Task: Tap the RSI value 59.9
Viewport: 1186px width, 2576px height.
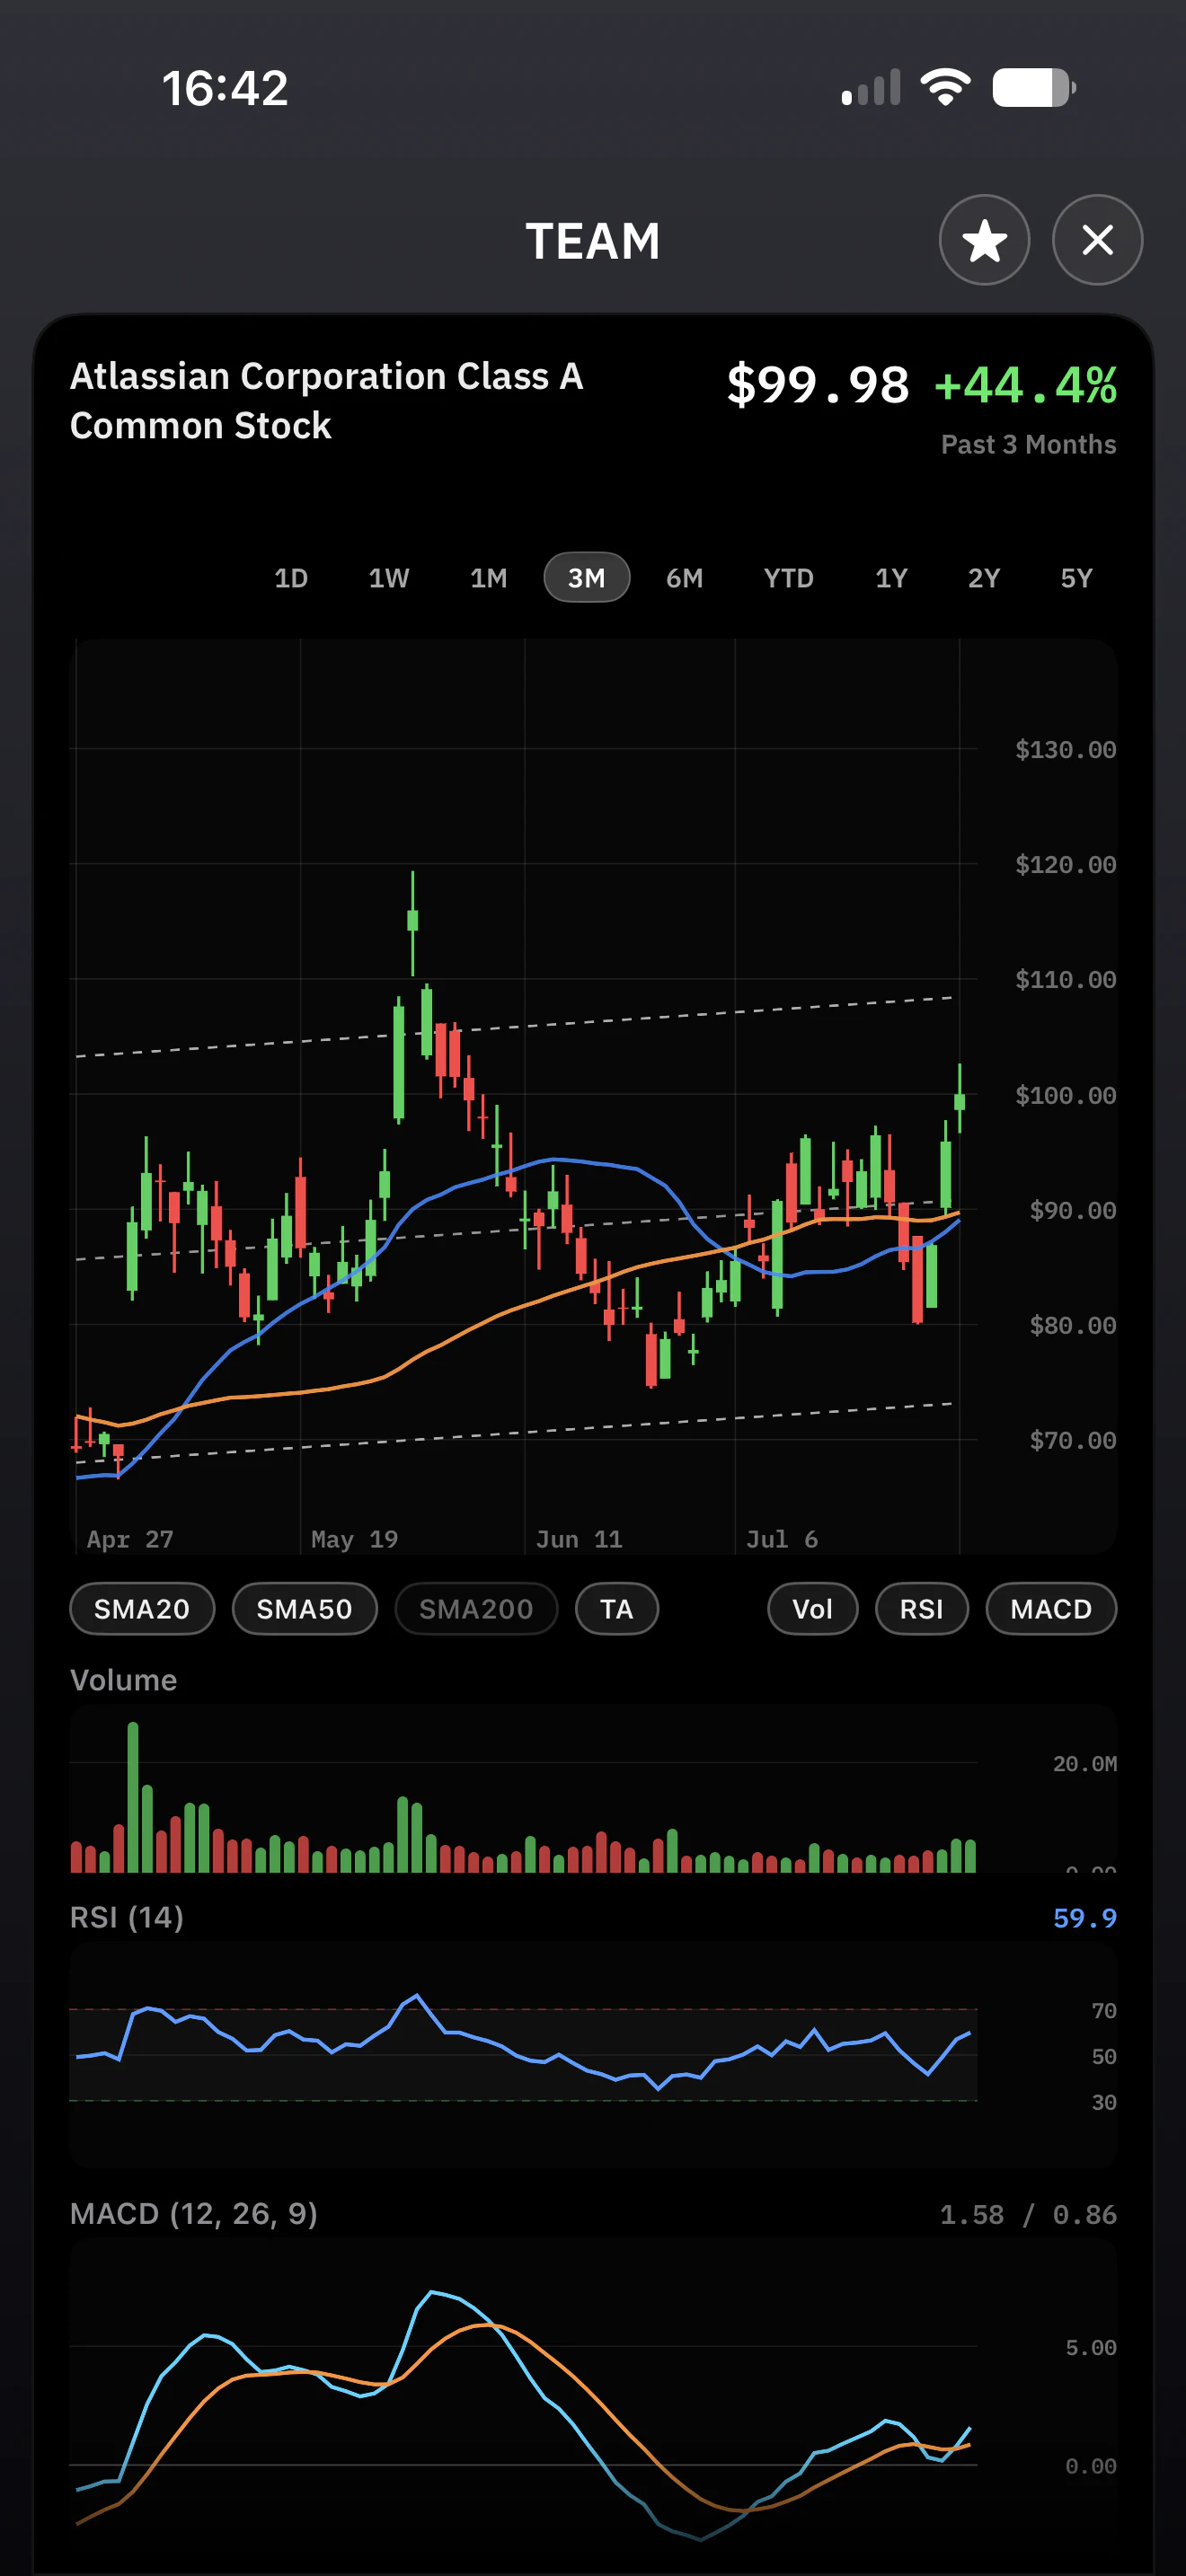Action: (x=1084, y=1918)
